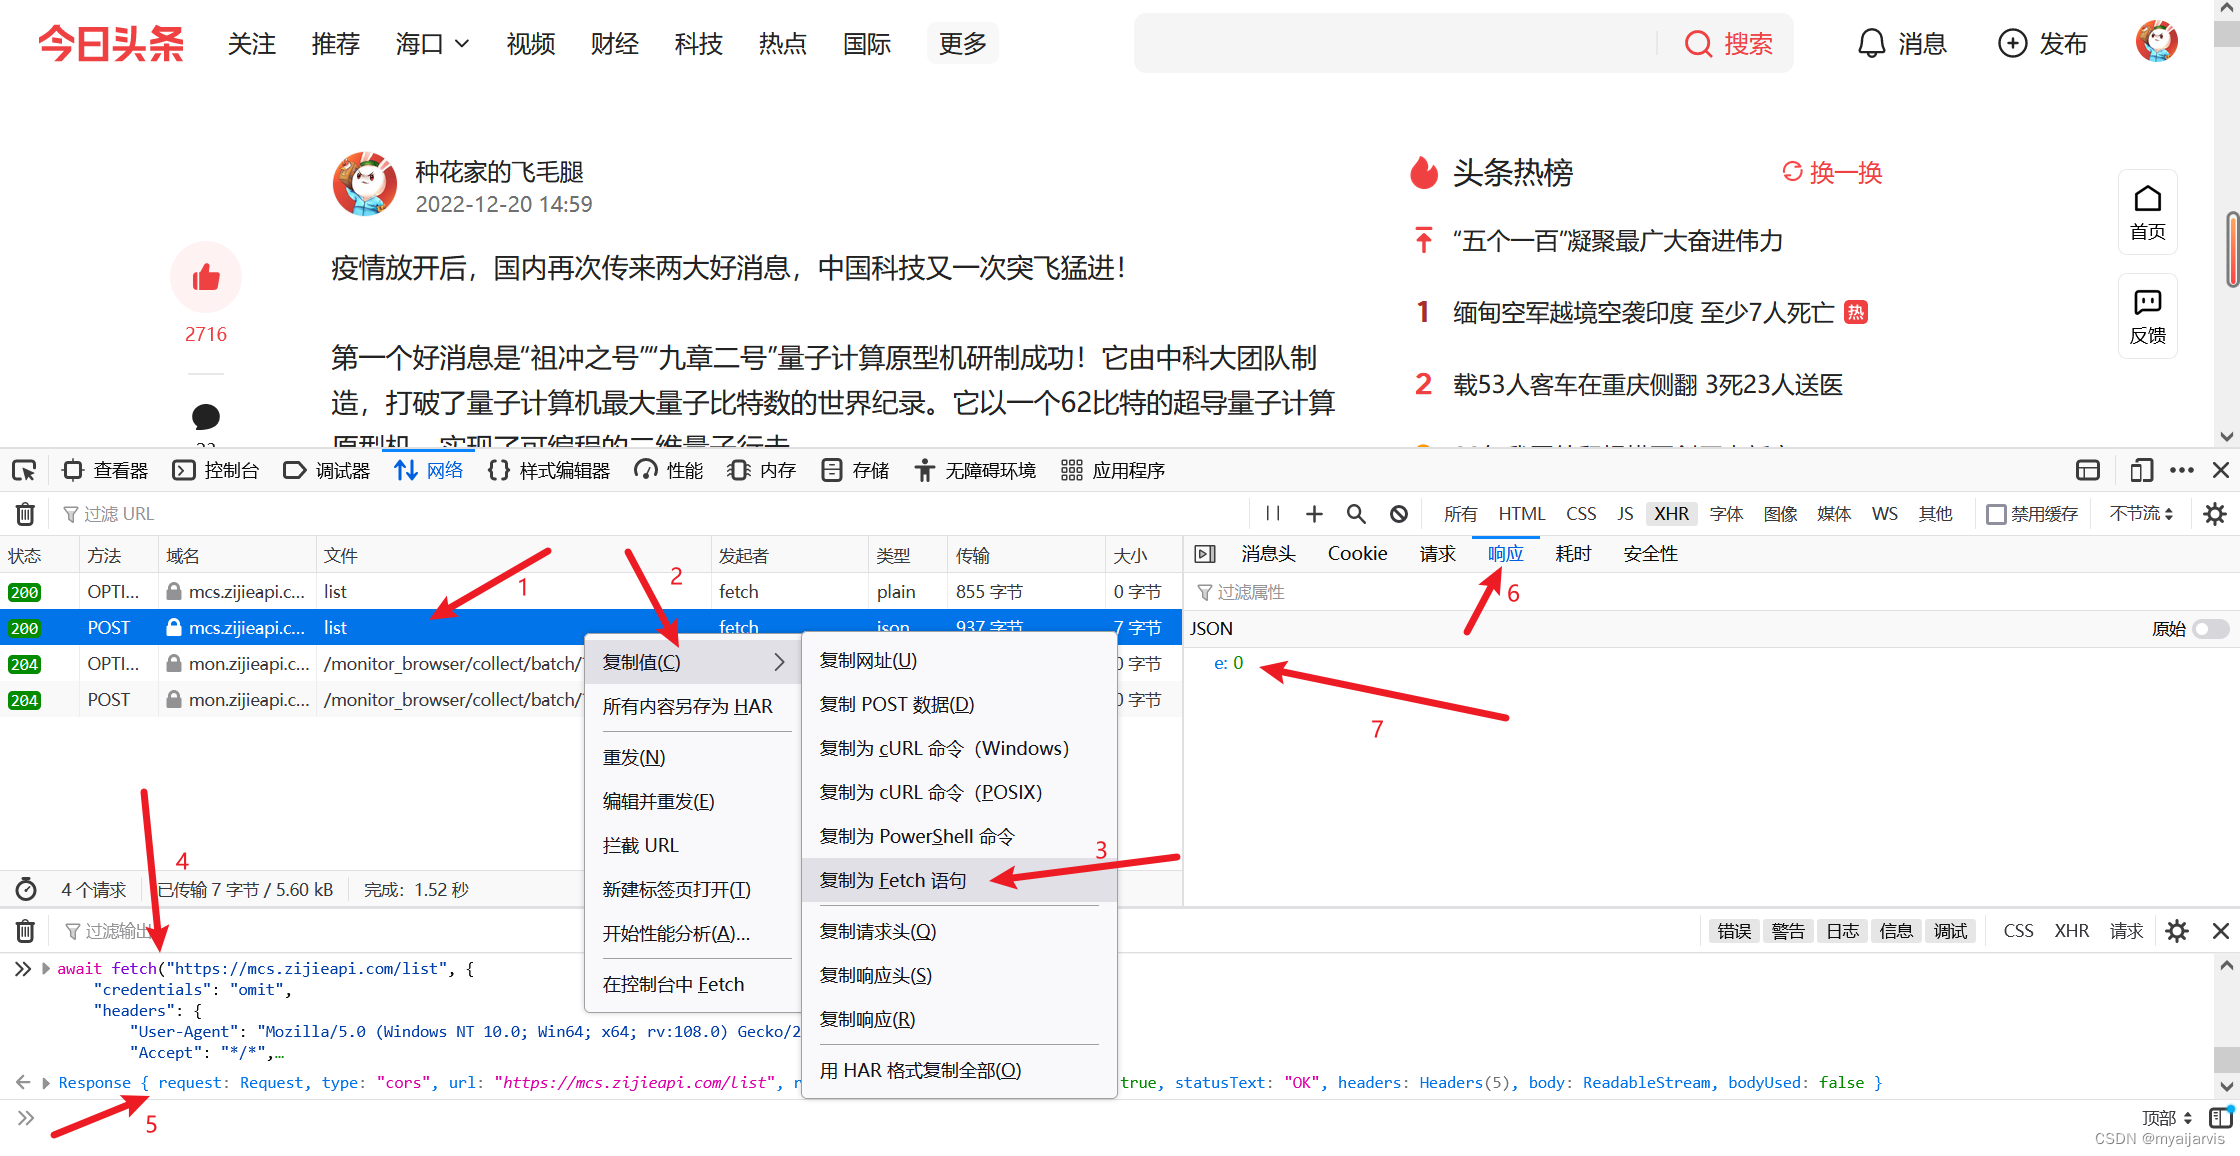Toggle the XHR request filter button
Viewport: 2240px width, 1156px height.
pos(1671,514)
